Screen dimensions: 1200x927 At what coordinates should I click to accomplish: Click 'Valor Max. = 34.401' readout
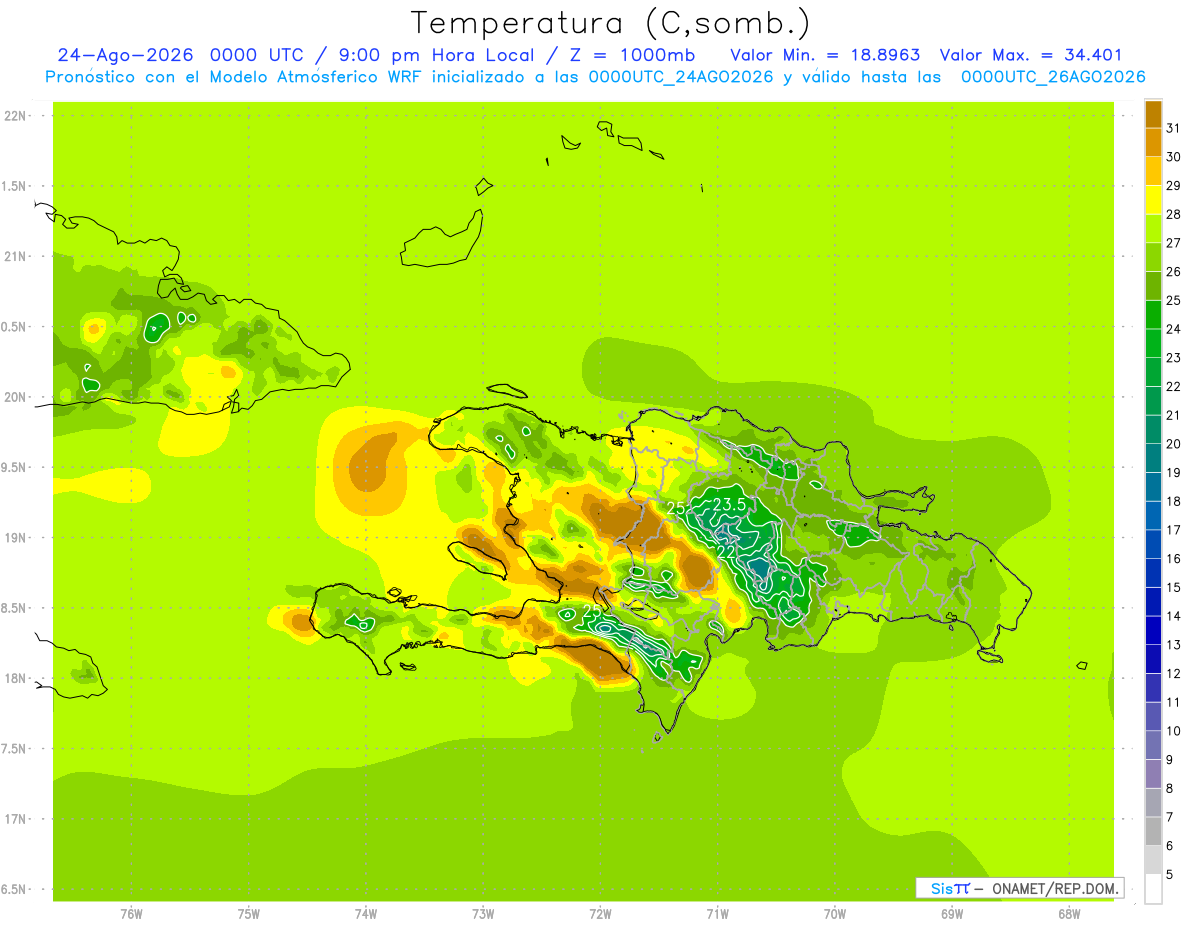1031,55
